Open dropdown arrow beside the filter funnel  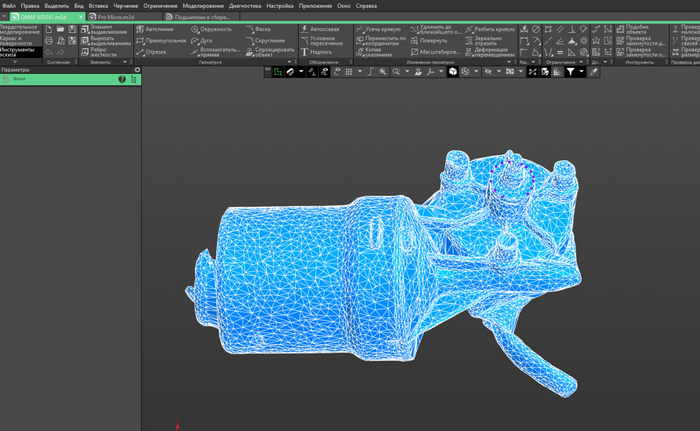[581, 72]
